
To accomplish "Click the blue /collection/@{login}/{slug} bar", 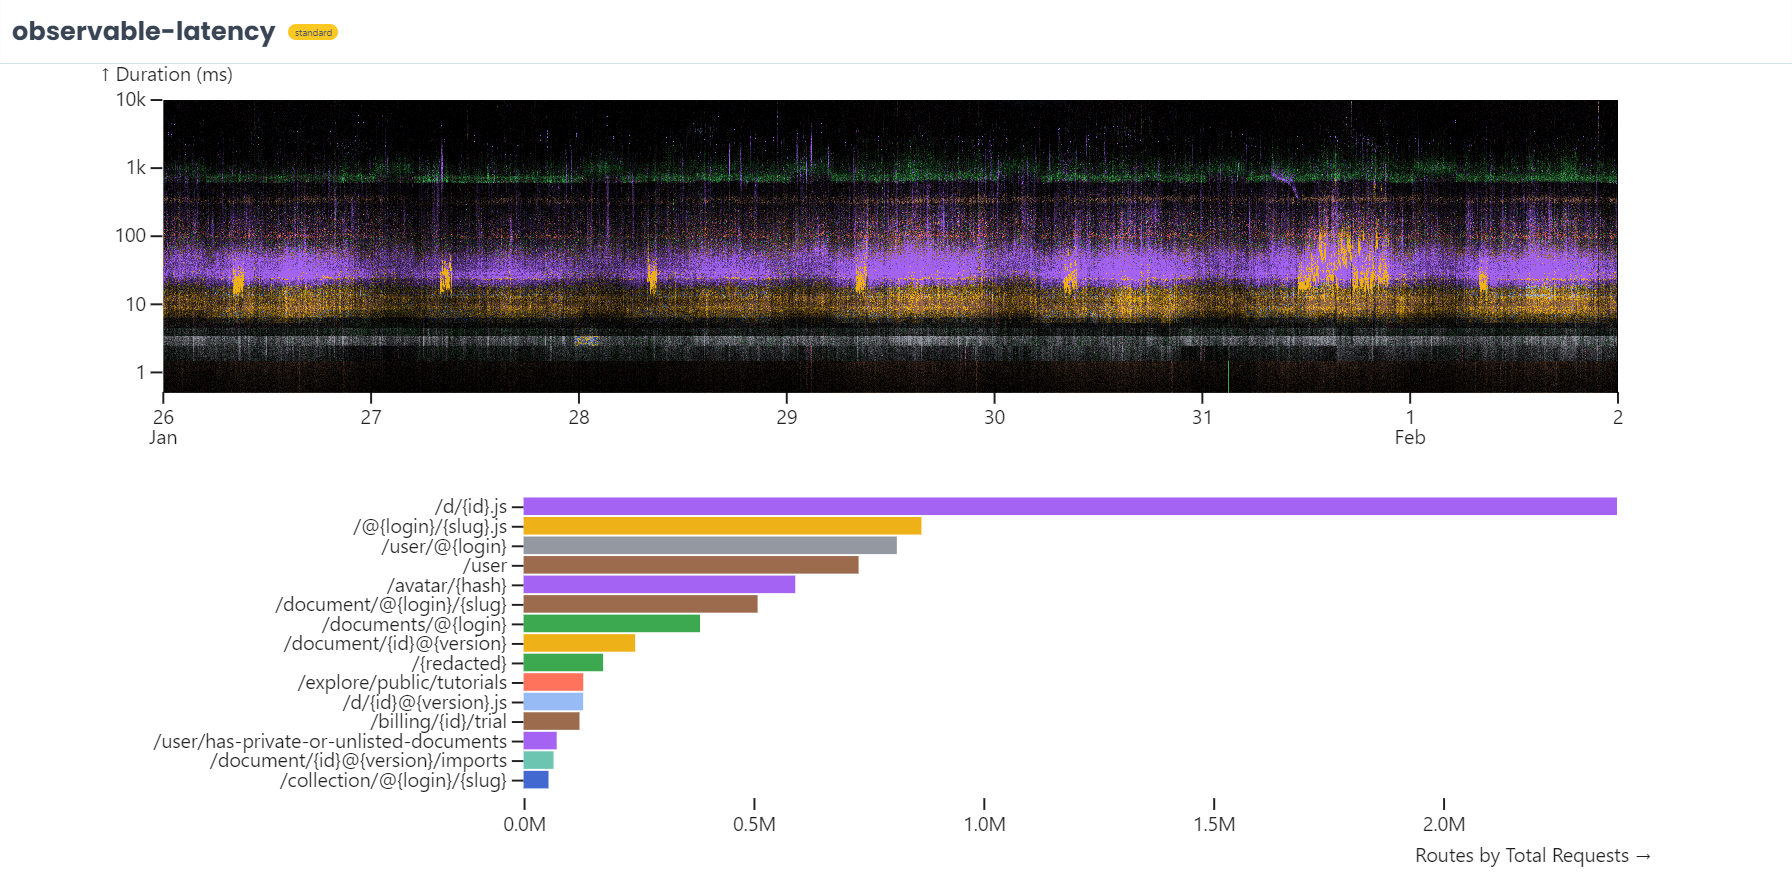I will [x=536, y=780].
